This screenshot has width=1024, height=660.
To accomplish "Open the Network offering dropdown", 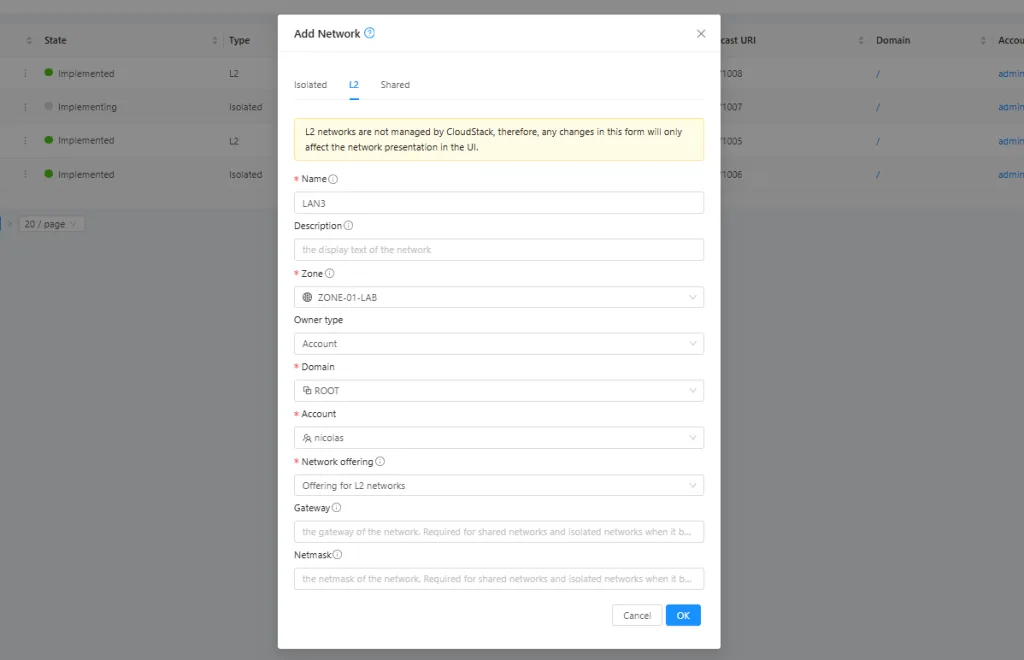I will [498, 486].
